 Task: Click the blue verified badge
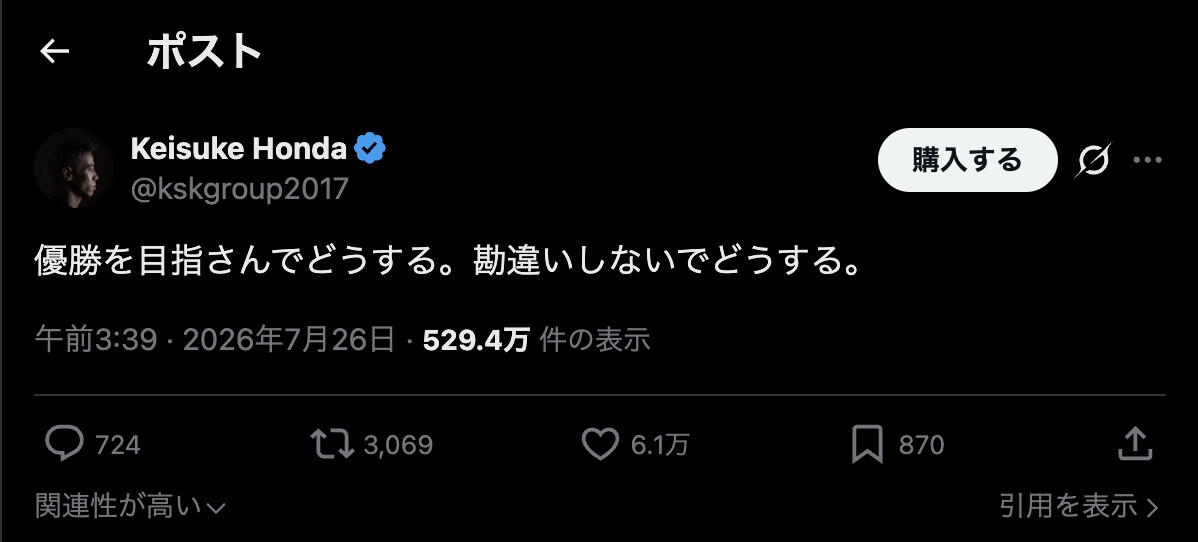pos(371,148)
